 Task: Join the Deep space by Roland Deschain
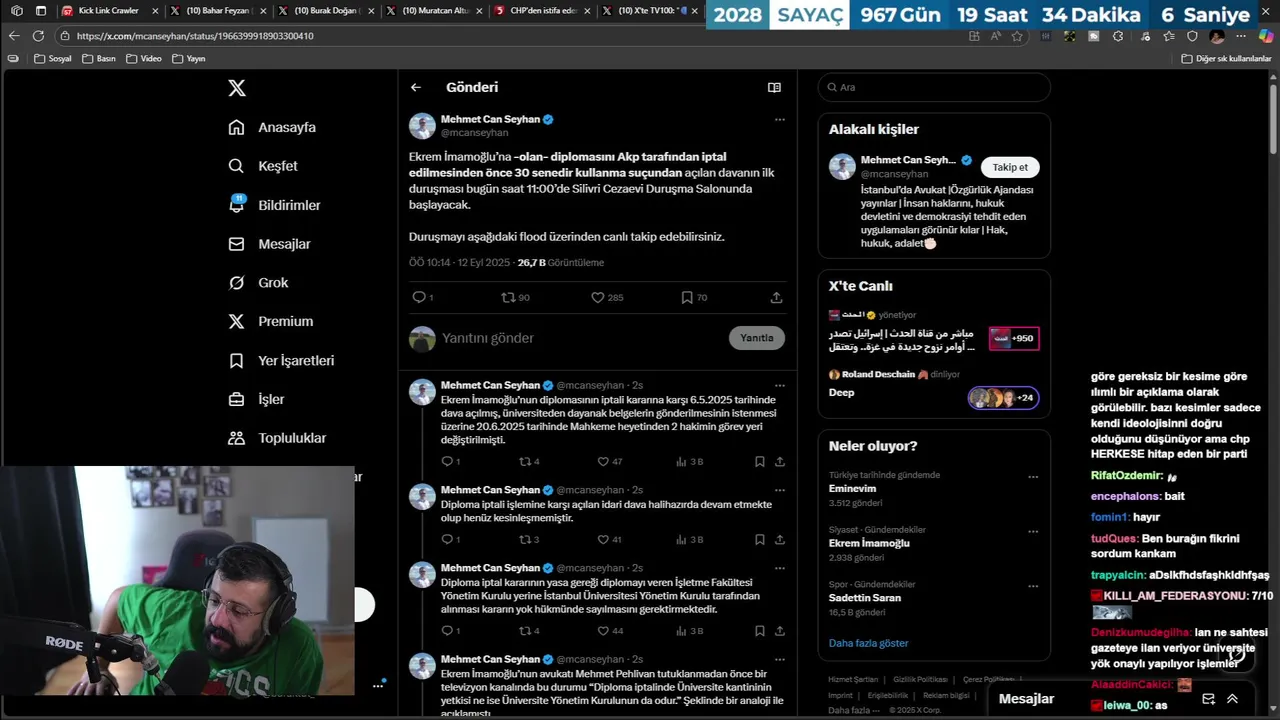[934, 385]
